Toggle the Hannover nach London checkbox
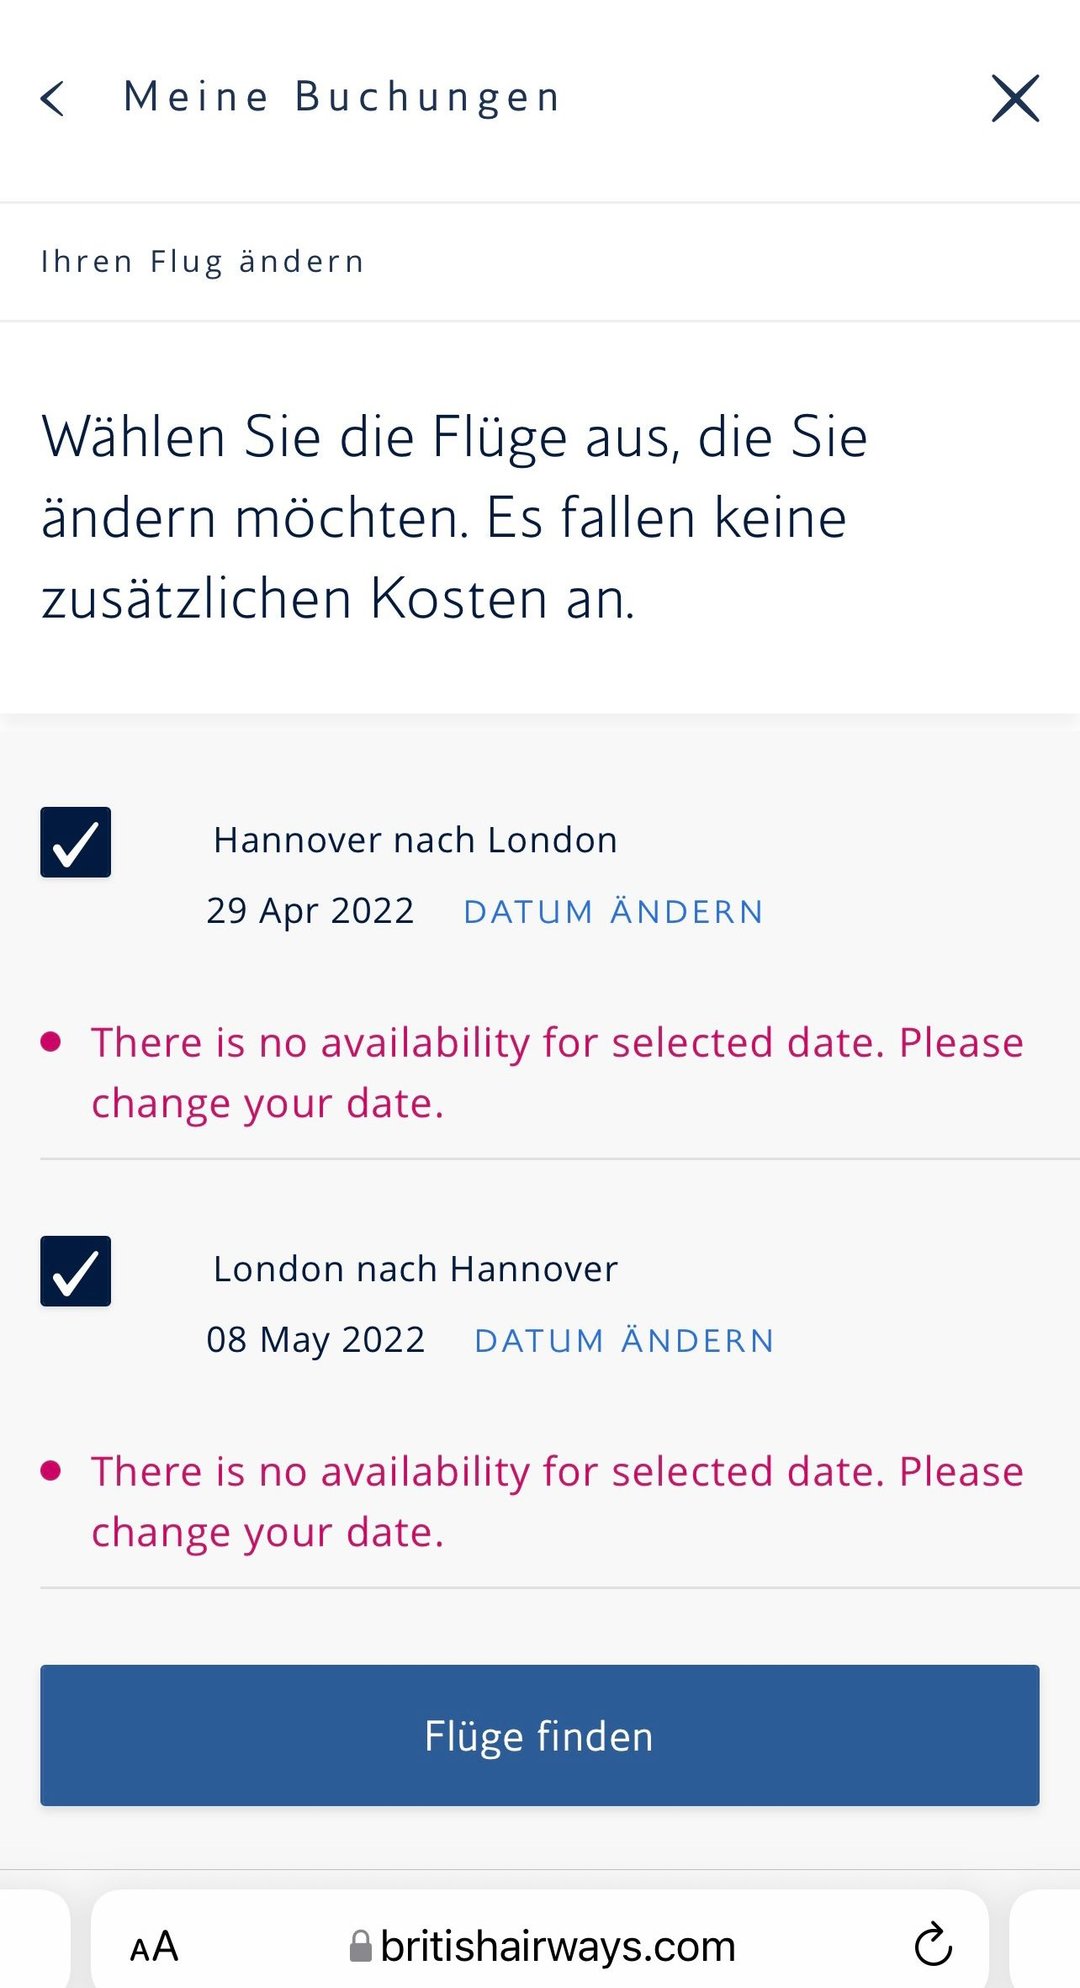1080x1988 pixels. pos(76,842)
